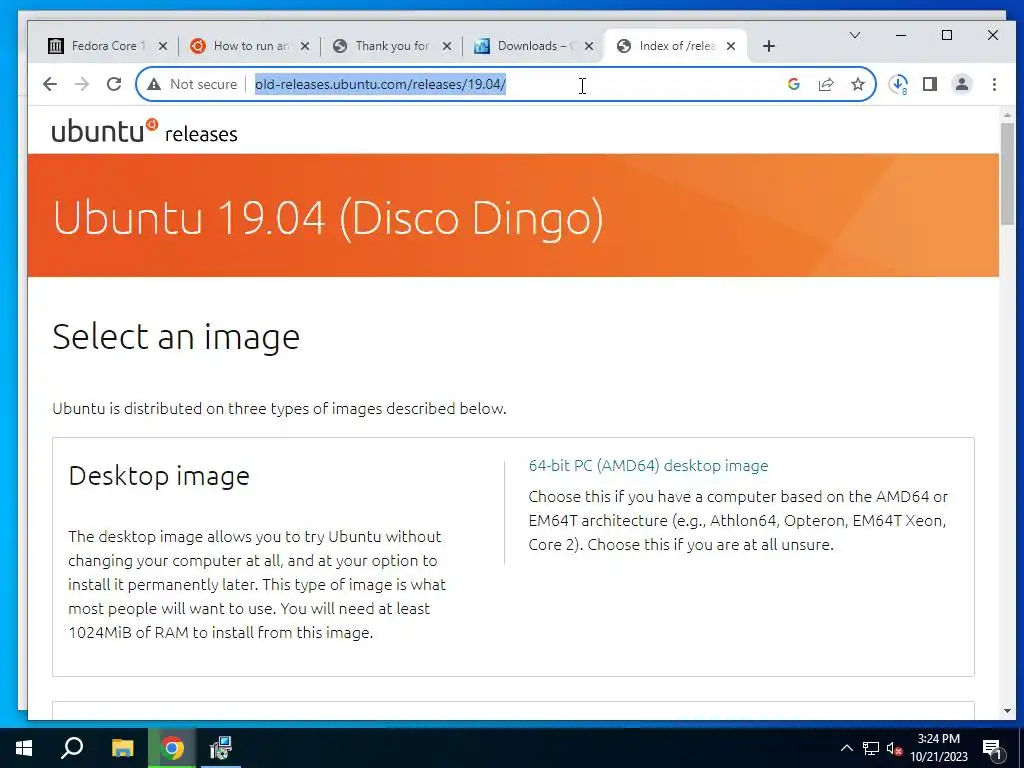Viewport: 1024px width, 768px height.
Task: Open the clock showing 3:24 PM
Action: coord(938,748)
